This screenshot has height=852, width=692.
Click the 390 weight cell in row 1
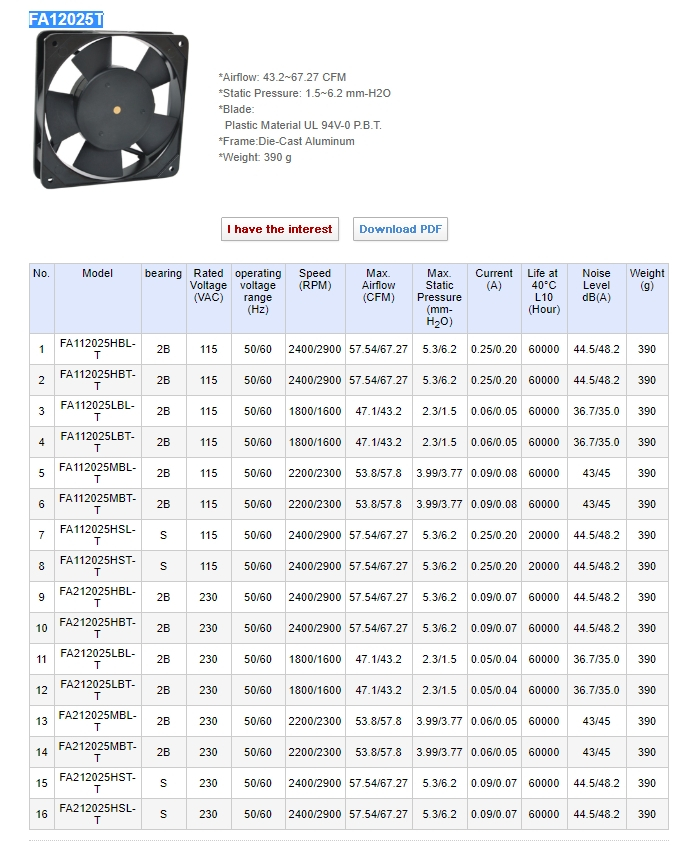click(647, 349)
